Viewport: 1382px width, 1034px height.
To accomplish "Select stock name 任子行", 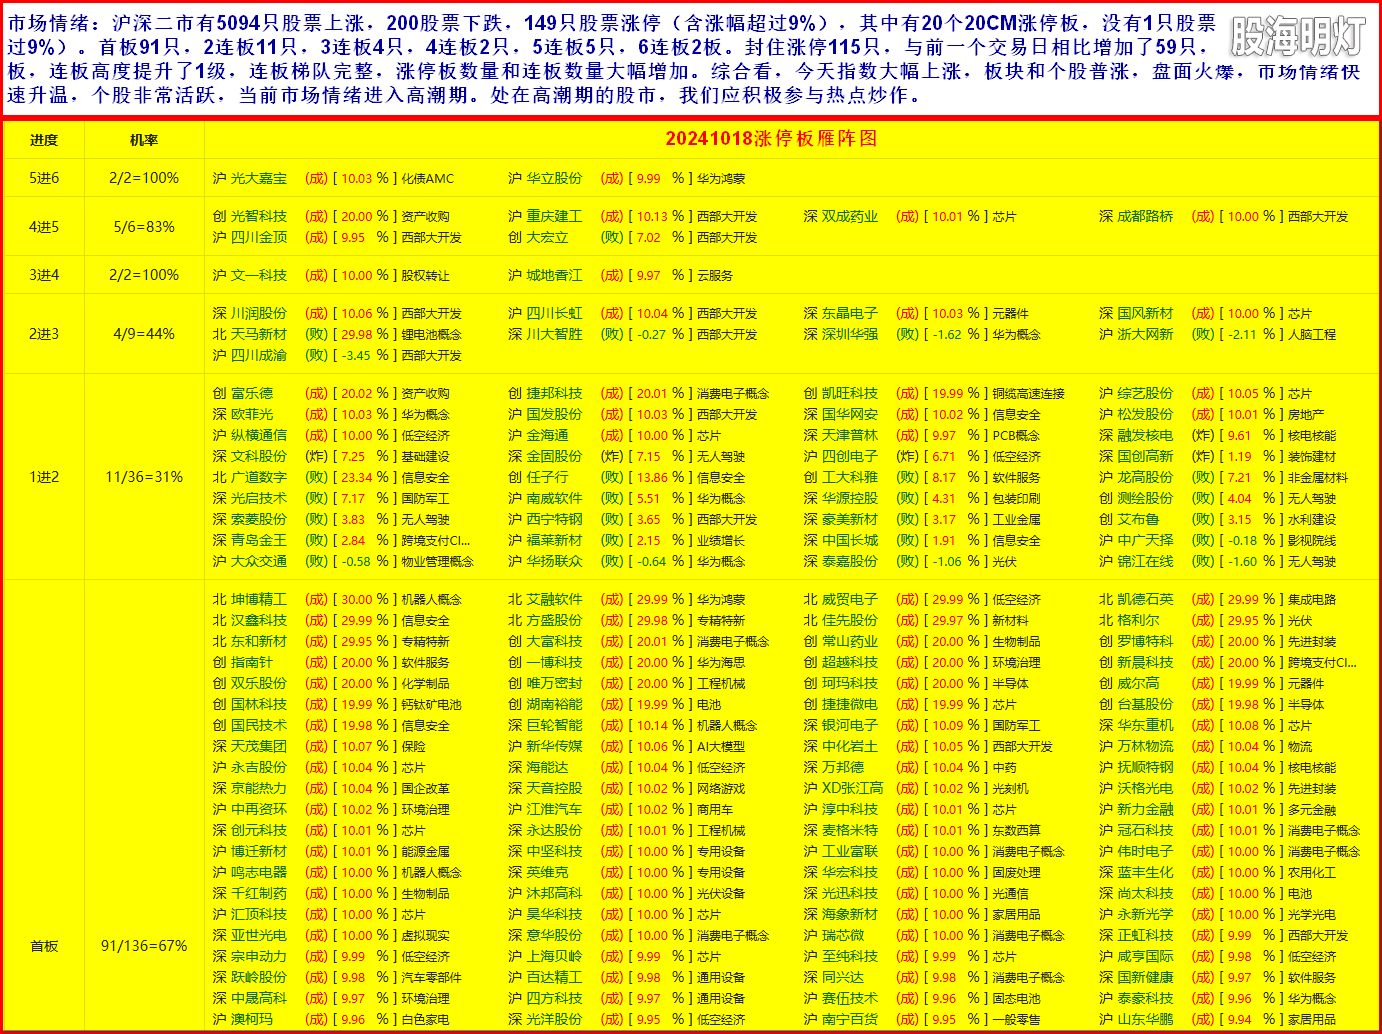I will point(547,477).
